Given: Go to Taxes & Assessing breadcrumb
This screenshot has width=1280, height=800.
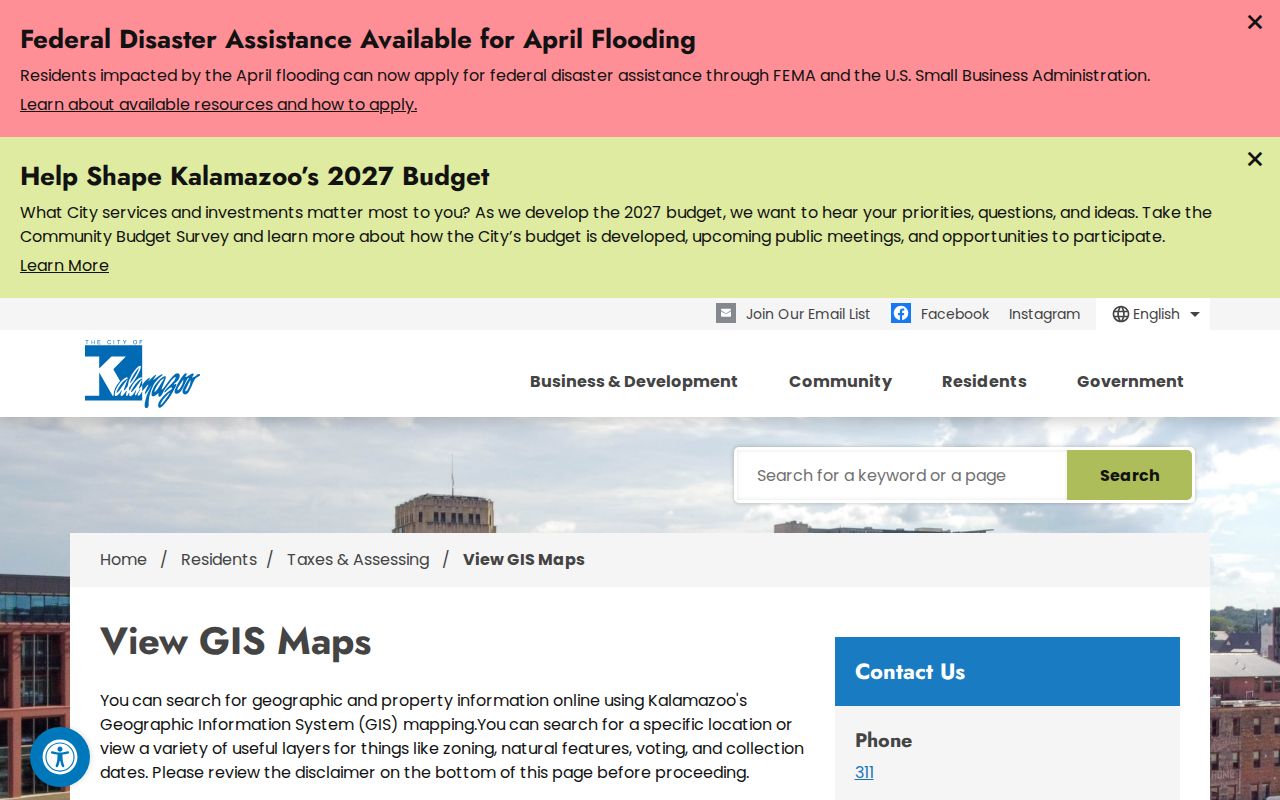Looking at the screenshot, I should (358, 559).
